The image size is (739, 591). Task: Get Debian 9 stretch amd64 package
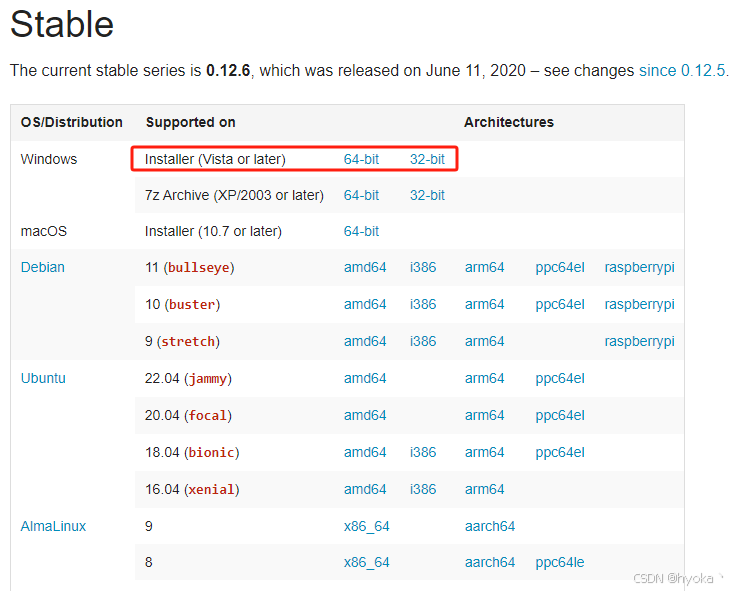pos(365,341)
